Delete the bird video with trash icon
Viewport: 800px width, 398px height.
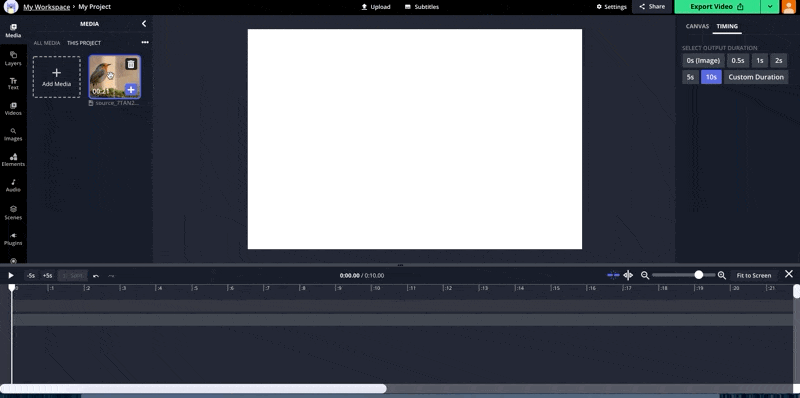pos(131,64)
